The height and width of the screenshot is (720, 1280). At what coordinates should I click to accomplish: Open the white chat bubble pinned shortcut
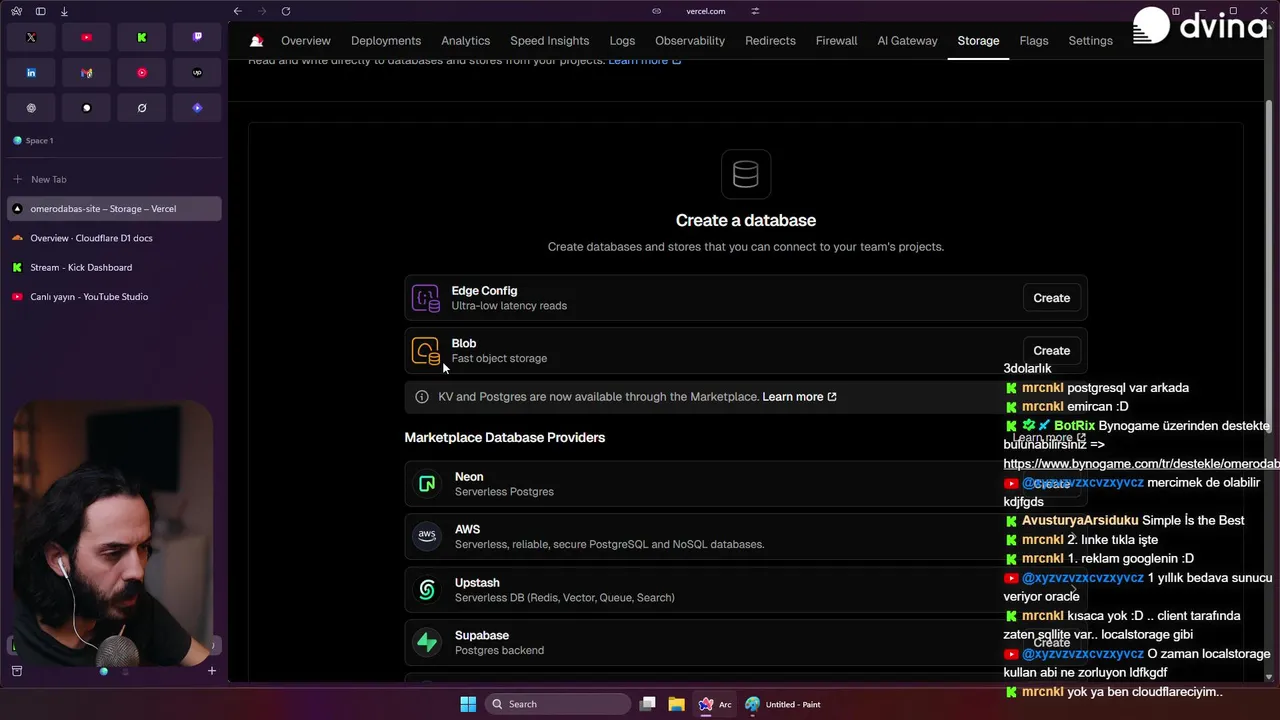click(x=86, y=108)
